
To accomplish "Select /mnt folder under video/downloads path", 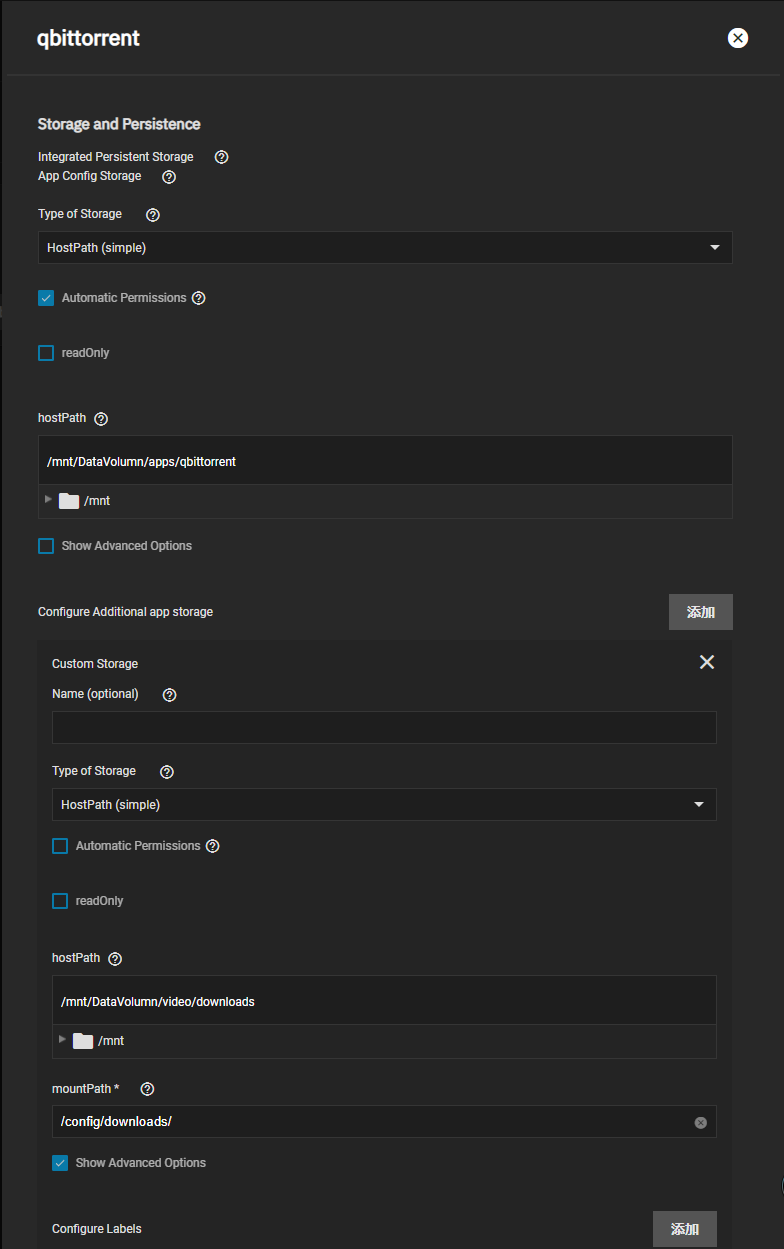I will click(x=98, y=1041).
